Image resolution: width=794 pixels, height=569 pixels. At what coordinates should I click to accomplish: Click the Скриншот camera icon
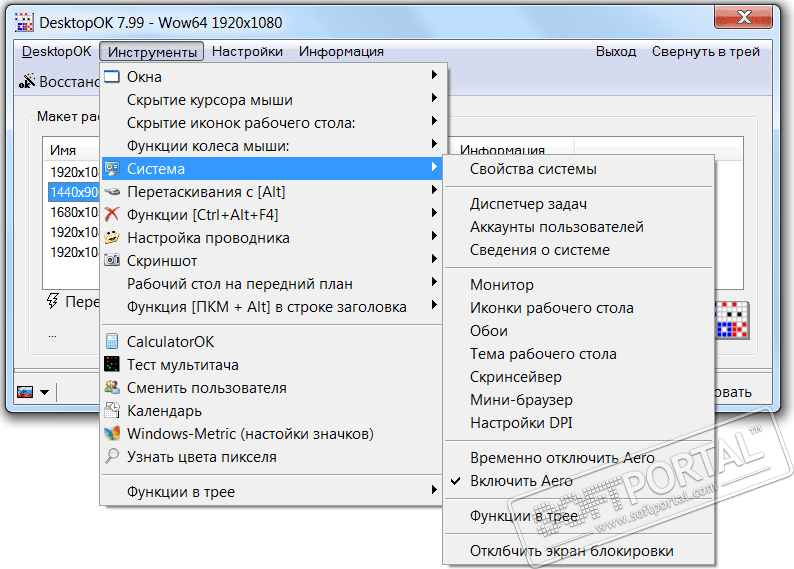[112, 260]
